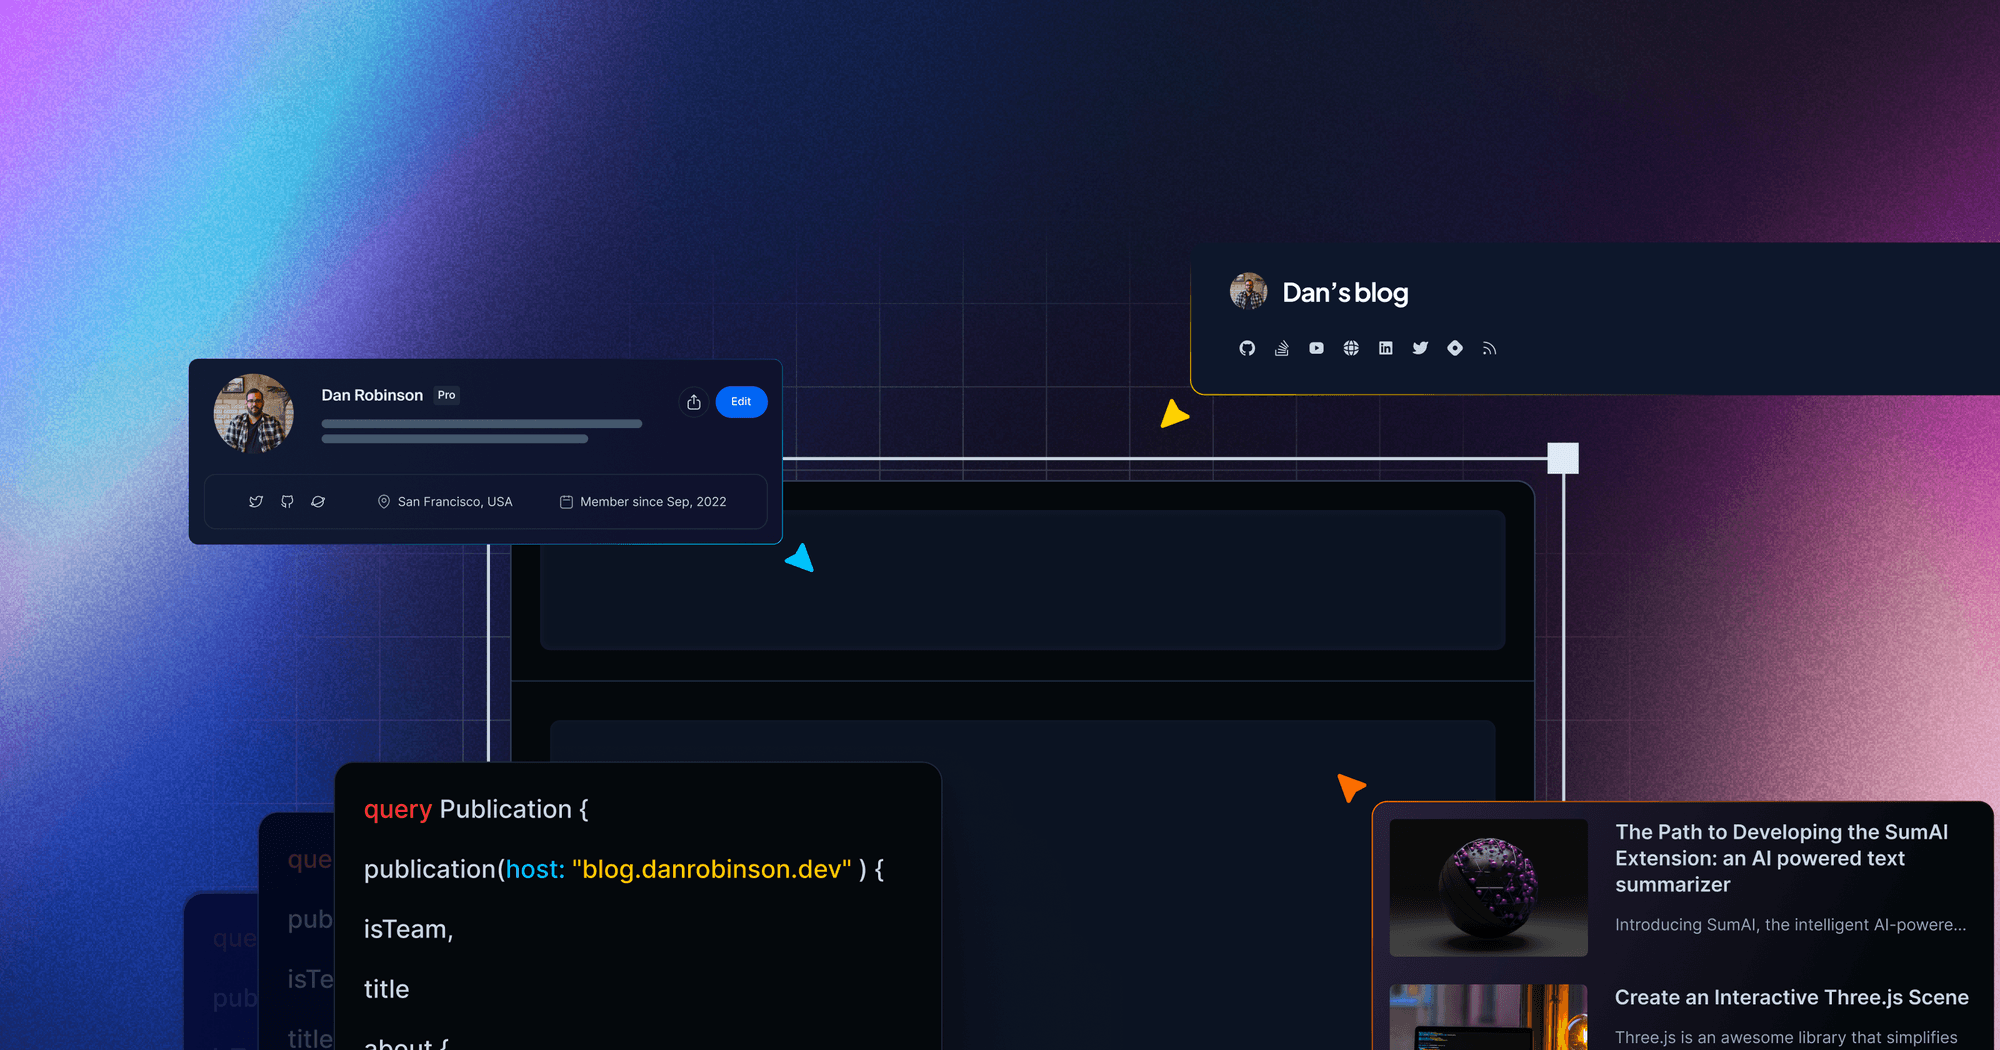Click the GitHub outline icon on the profile card
2000x1050 pixels.
coord(287,502)
